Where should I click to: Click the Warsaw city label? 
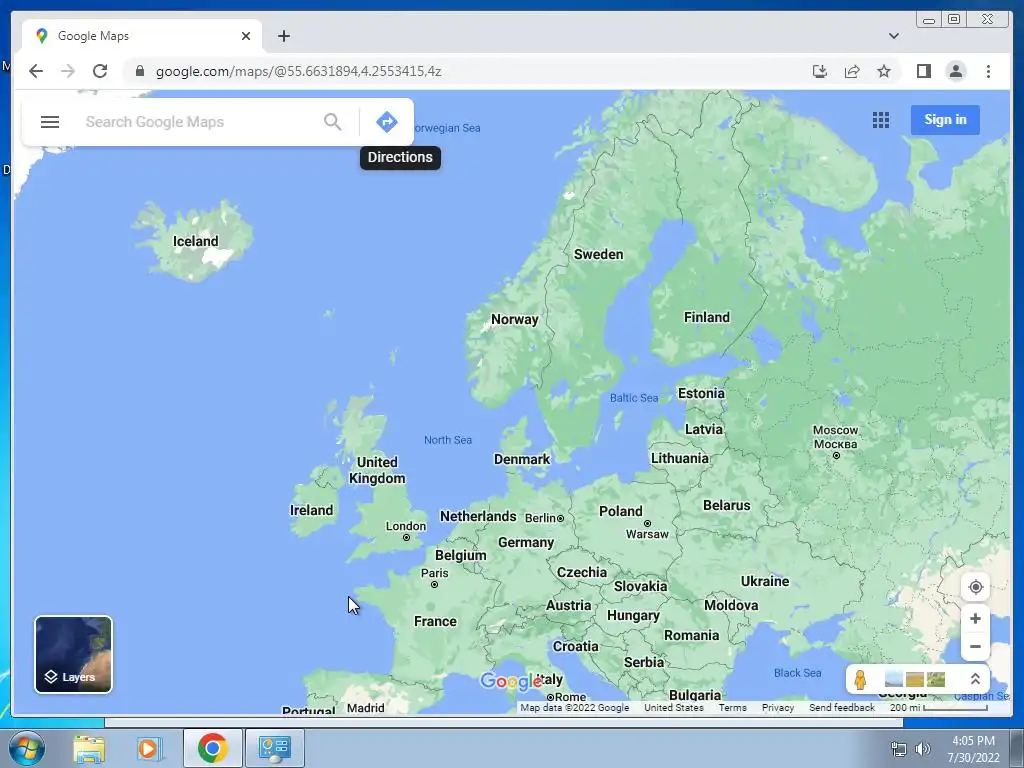[647, 534]
